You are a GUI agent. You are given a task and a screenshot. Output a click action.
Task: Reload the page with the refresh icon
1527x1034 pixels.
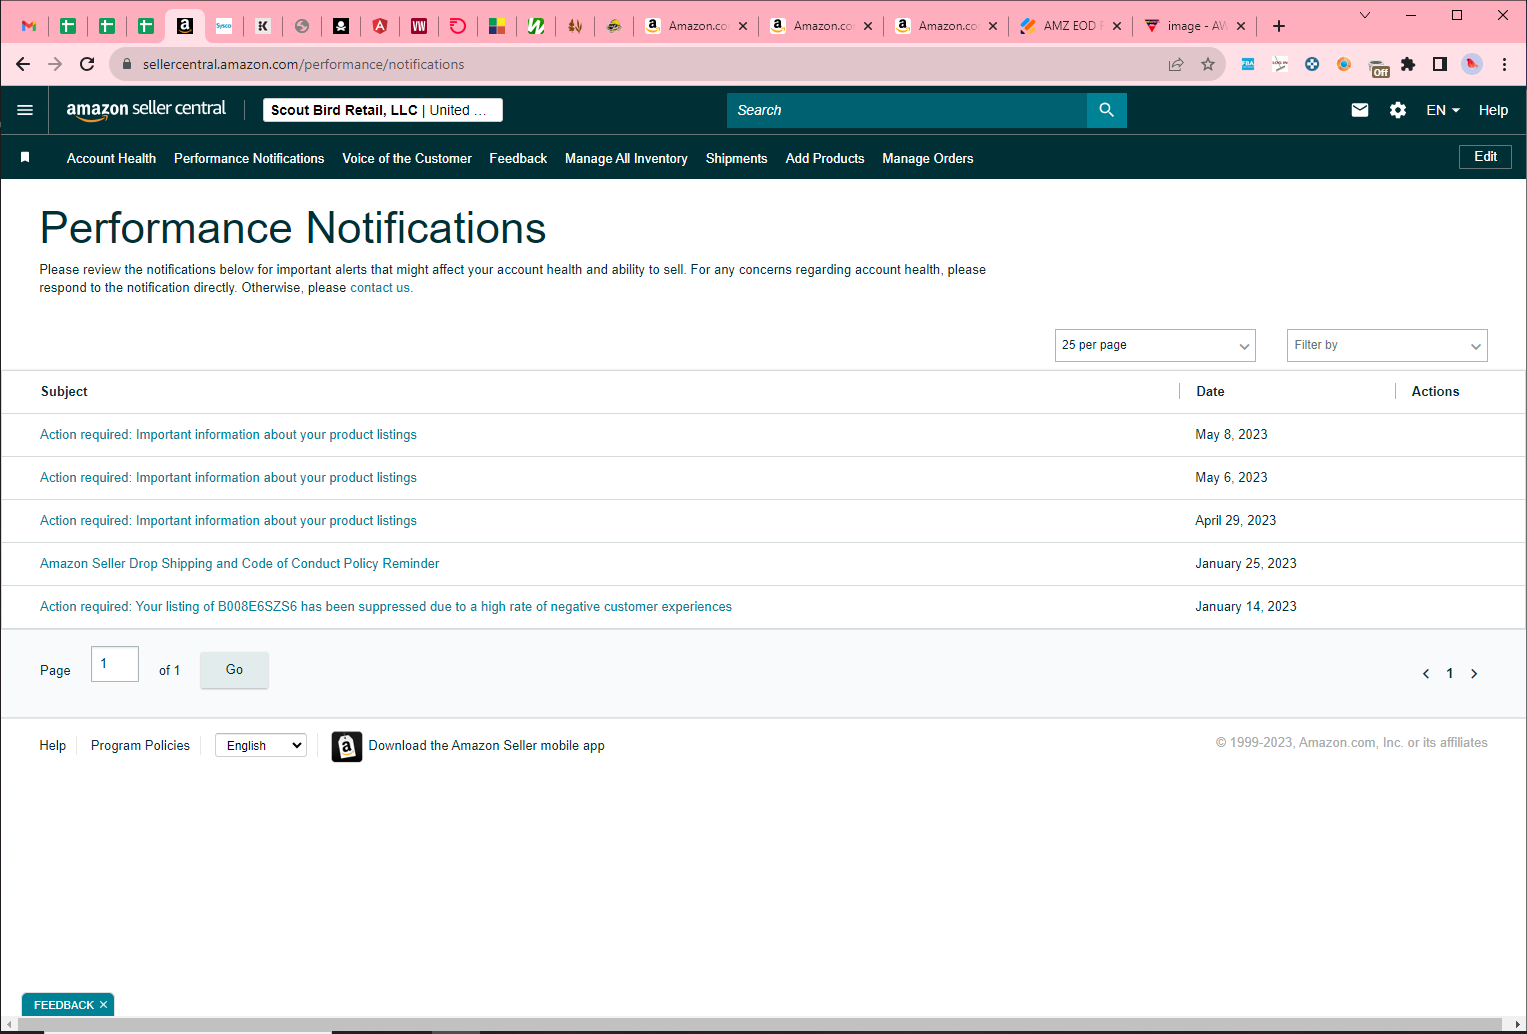87,64
